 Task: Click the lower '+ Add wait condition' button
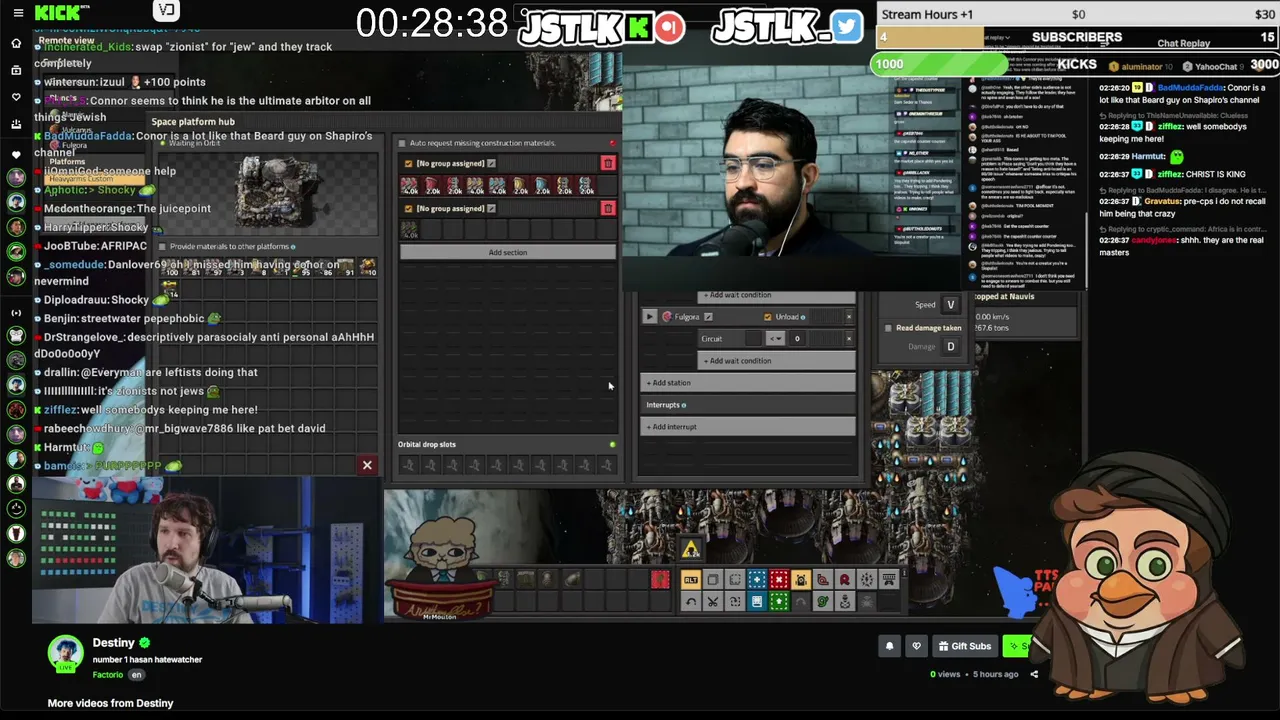coord(777,361)
